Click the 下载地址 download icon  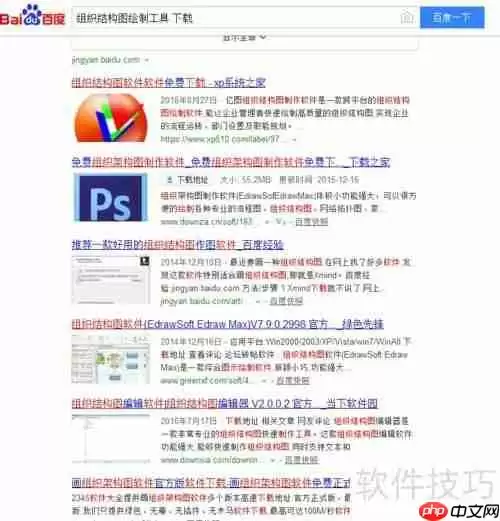[169, 181]
